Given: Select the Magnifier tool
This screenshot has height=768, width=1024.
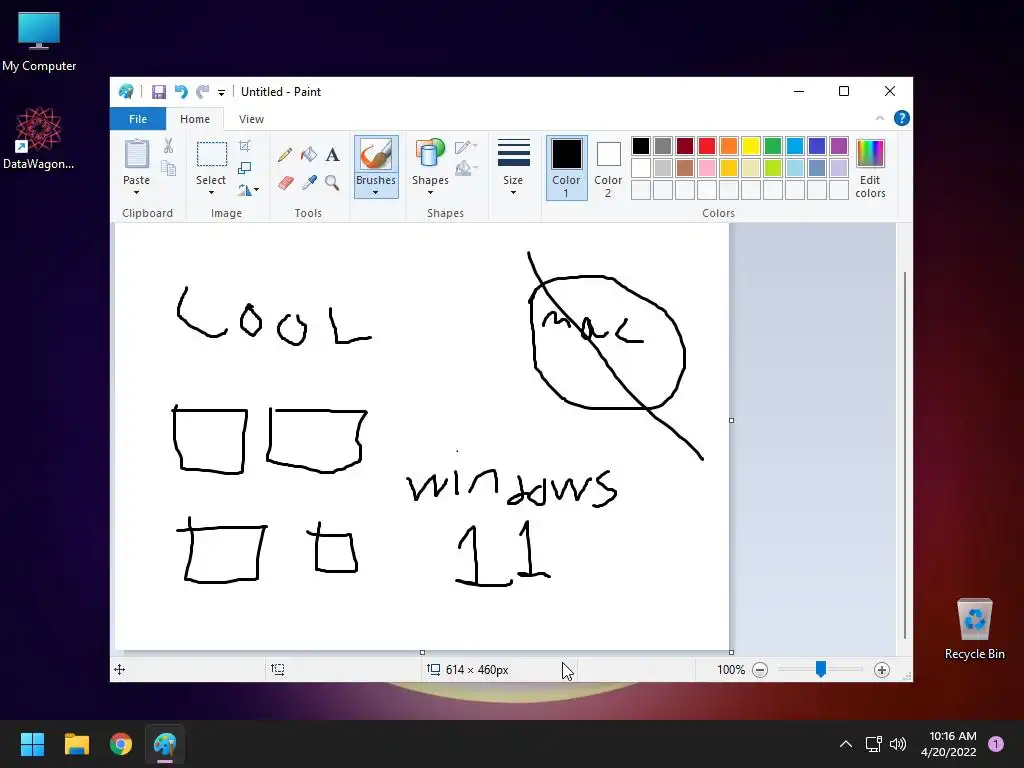Looking at the screenshot, I should coord(332,183).
